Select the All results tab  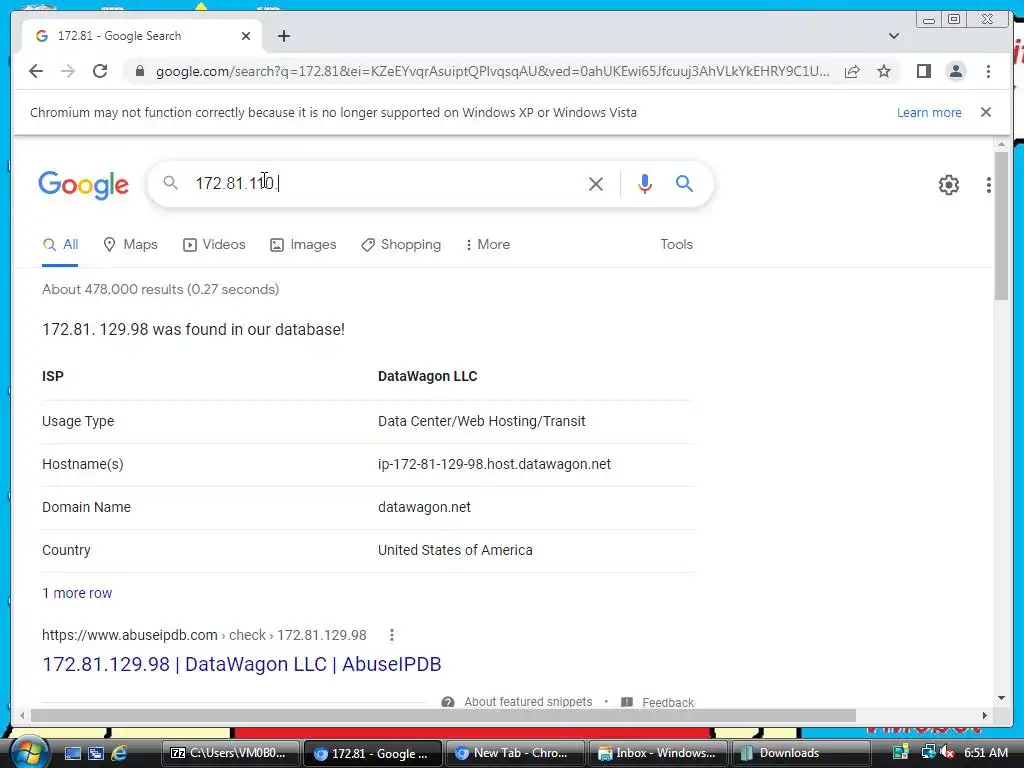click(x=60, y=245)
